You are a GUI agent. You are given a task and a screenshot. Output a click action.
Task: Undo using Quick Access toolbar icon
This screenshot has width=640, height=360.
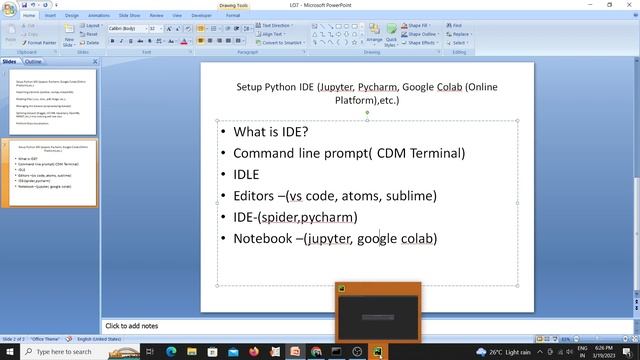33,5
